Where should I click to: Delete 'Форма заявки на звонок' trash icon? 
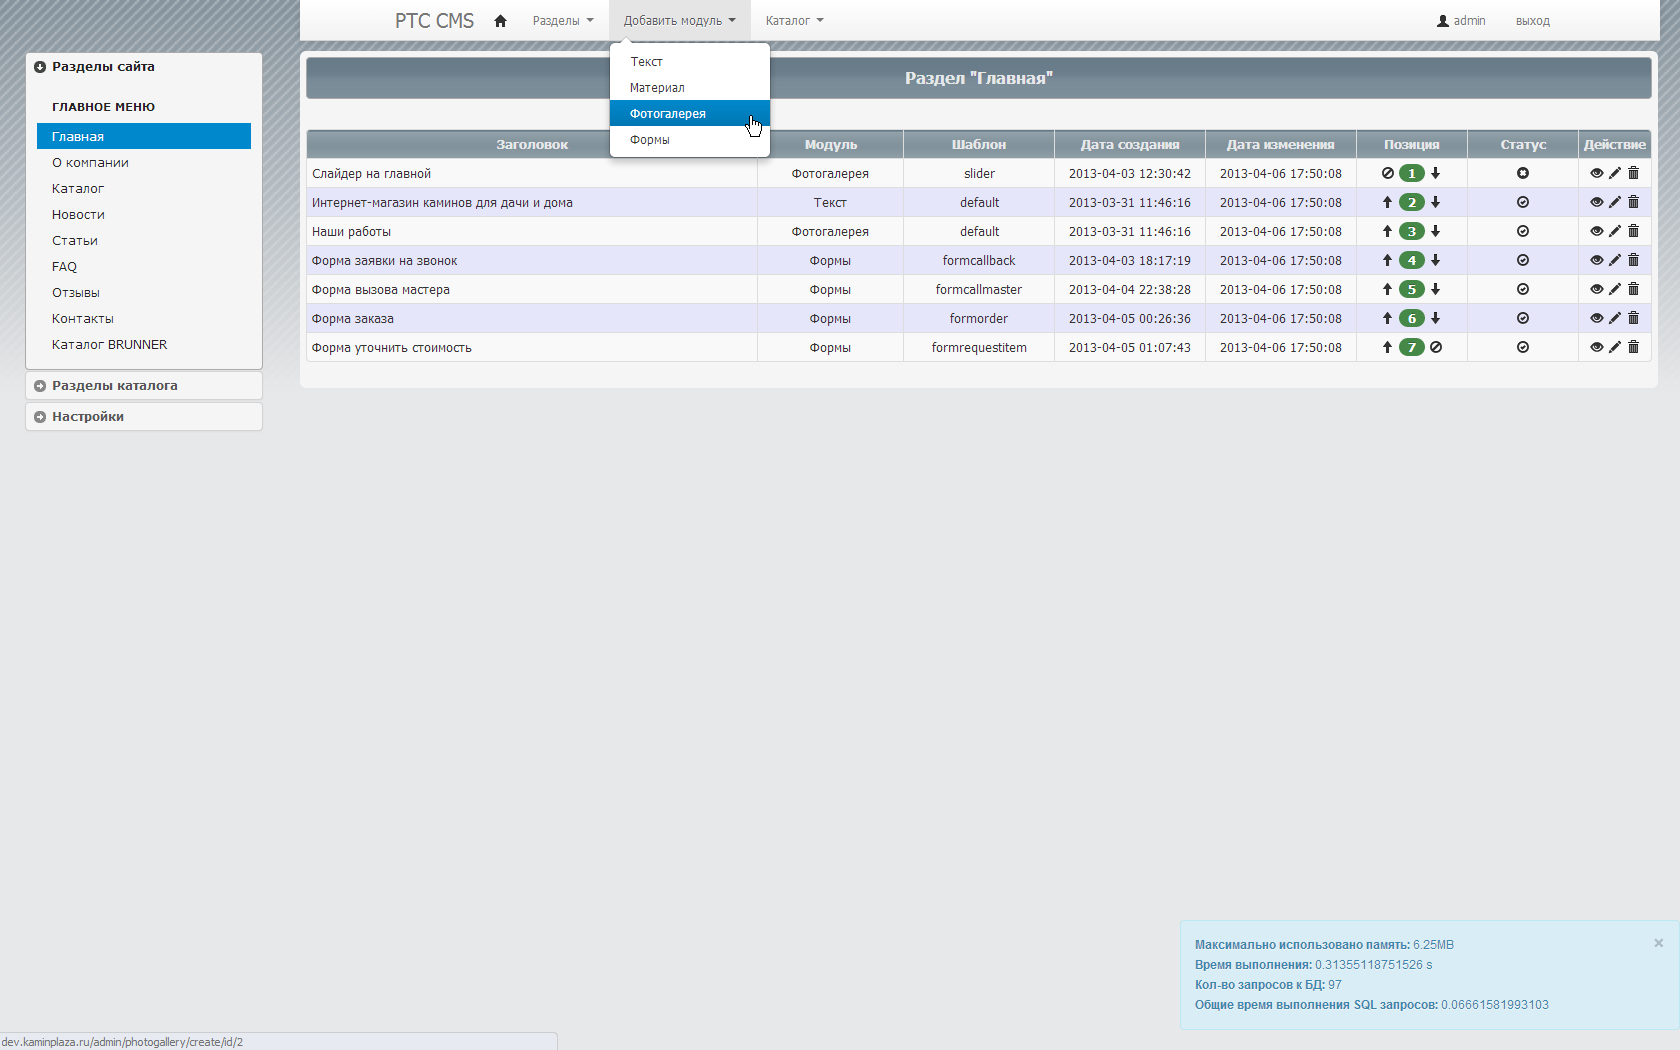tap(1633, 260)
